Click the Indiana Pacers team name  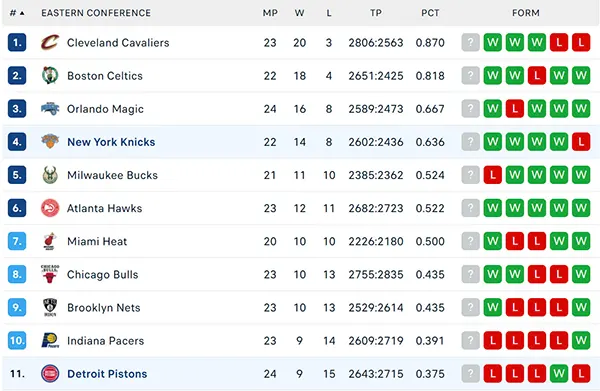point(106,340)
